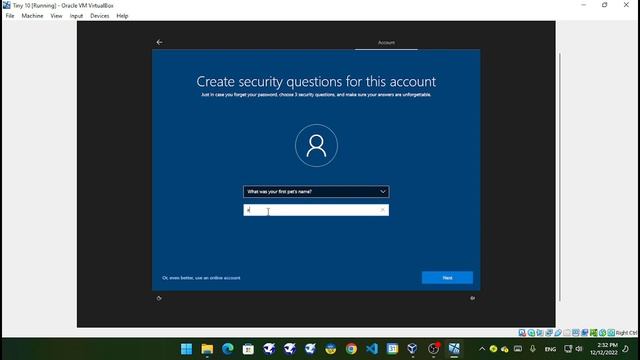Click the mouse integration indicator icon
Image resolution: width=640 pixels, height=360 pixels.
(x=602, y=333)
